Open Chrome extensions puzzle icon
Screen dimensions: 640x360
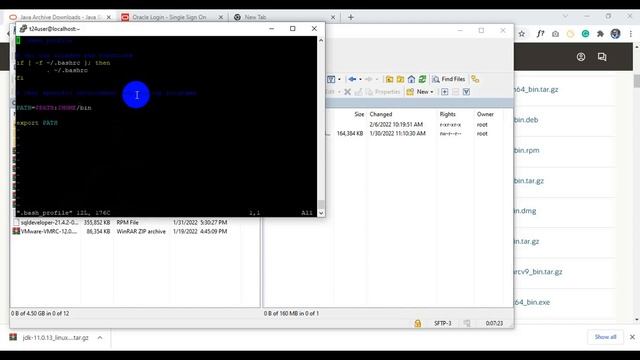(600, 34)
